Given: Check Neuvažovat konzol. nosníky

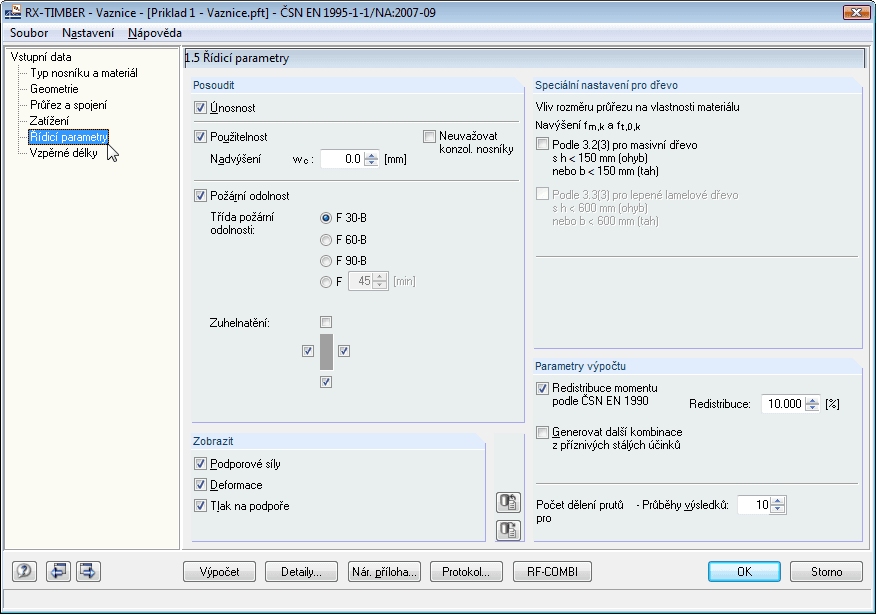Looking at the screenshot, I should click(429, 136).
